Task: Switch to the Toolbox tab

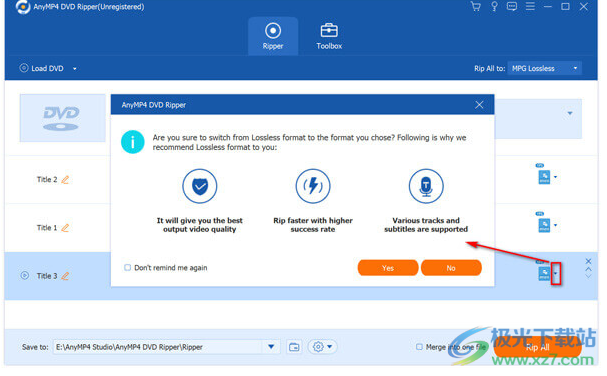Action: click(329, 36)
